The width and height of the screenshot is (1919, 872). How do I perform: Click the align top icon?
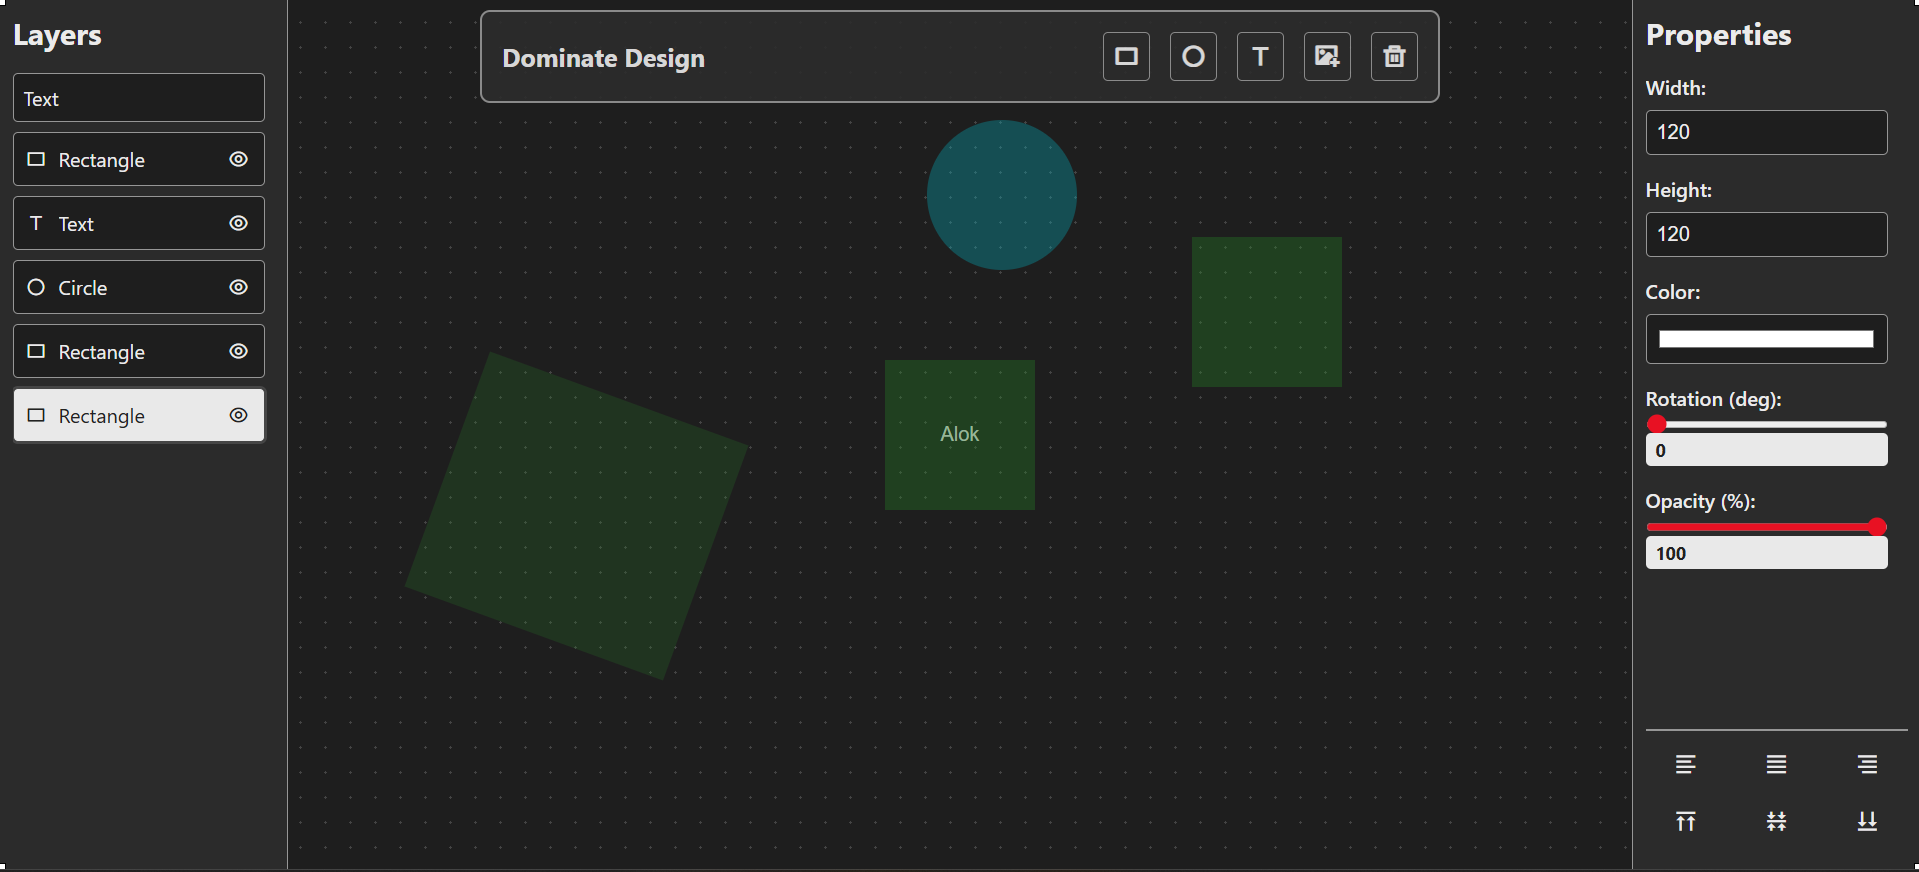tap(1685, 822)
